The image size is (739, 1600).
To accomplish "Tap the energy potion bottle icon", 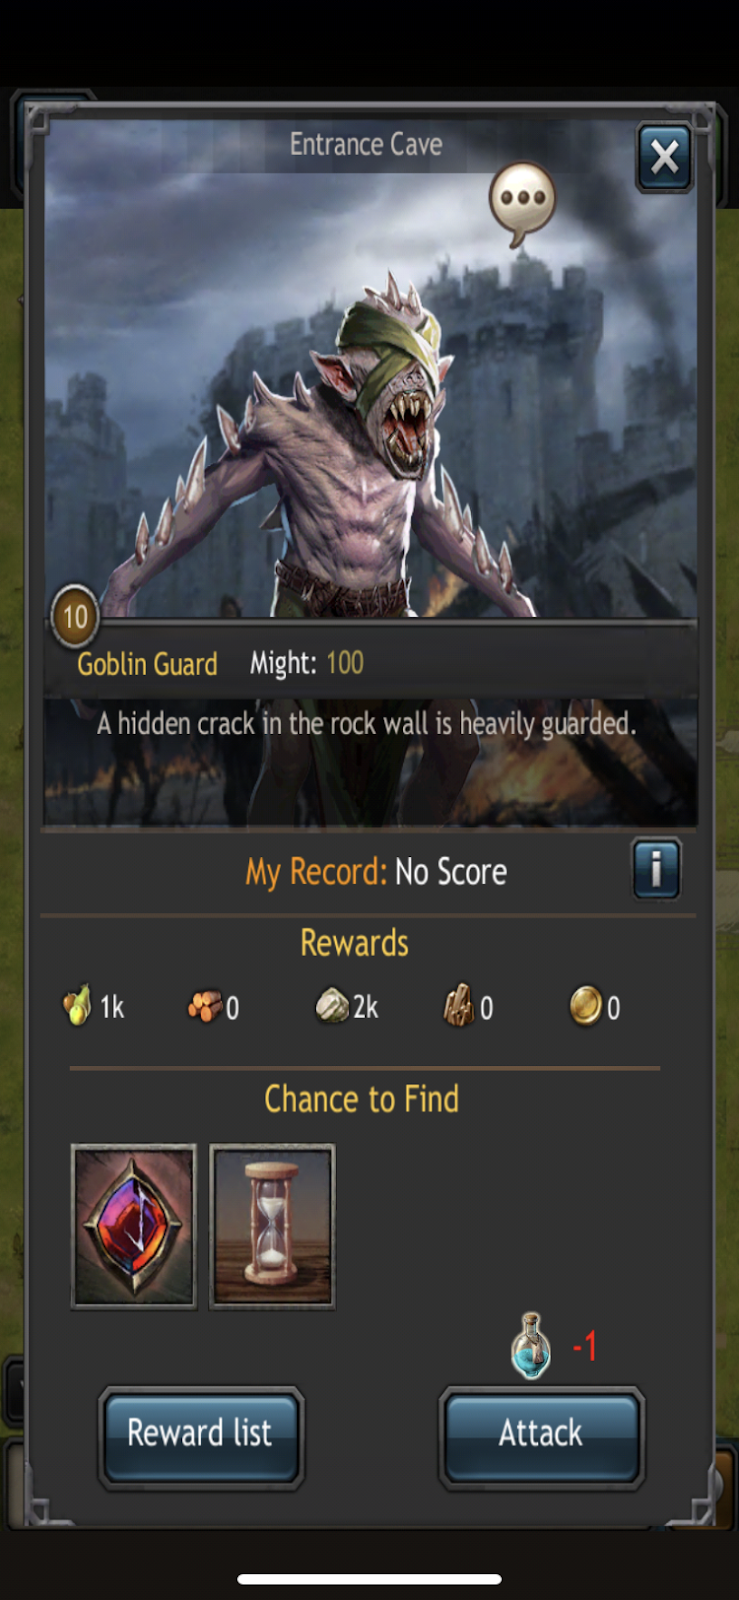I will click(531, 1346).
